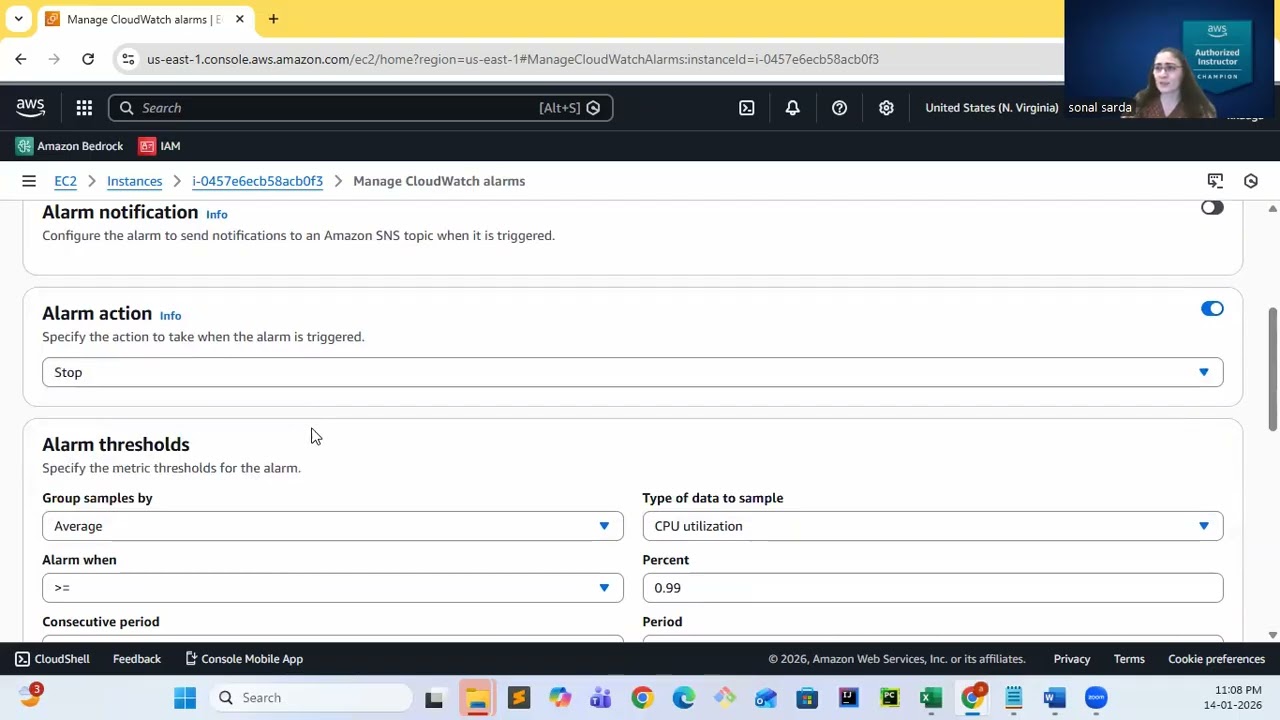This screenshot has height=720, width=1280.
Task: Click the browser reload button
Action: 88,59
